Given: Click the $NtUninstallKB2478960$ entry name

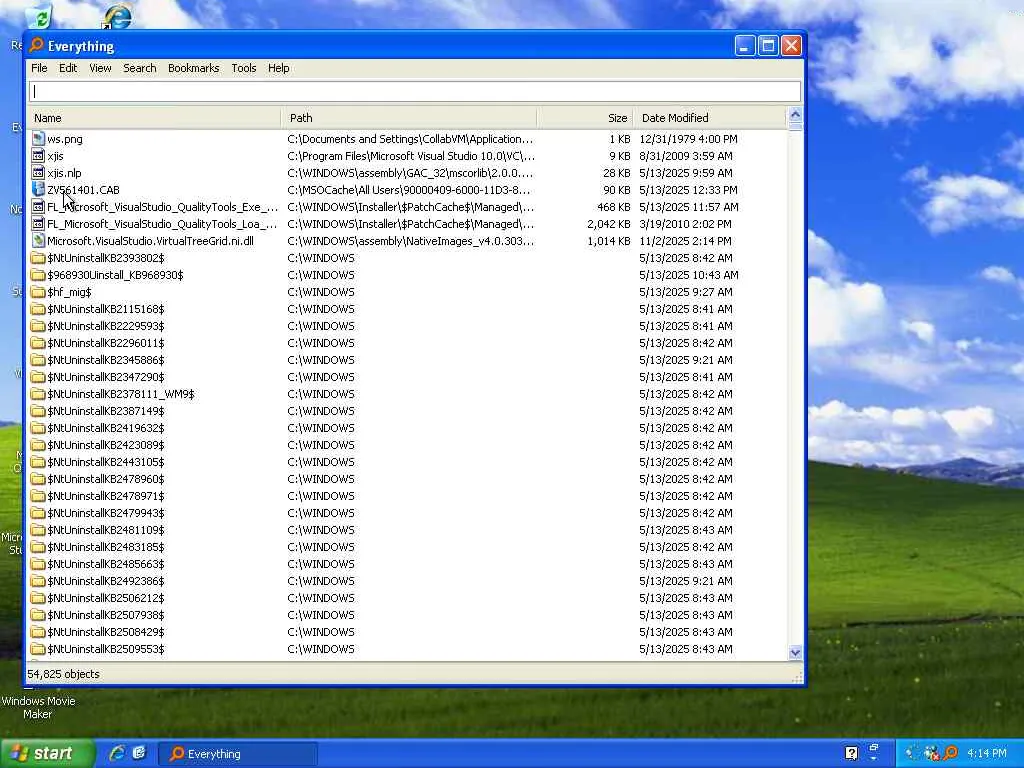Looking at the screenshot, I should pyautogui.click(x=106, y=479).
